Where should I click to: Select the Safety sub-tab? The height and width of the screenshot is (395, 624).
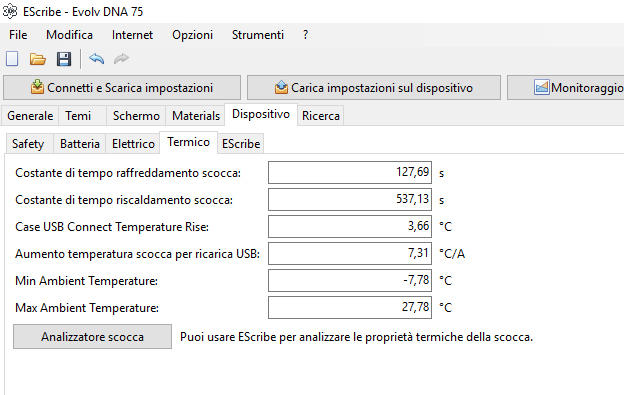coord(28,144)
